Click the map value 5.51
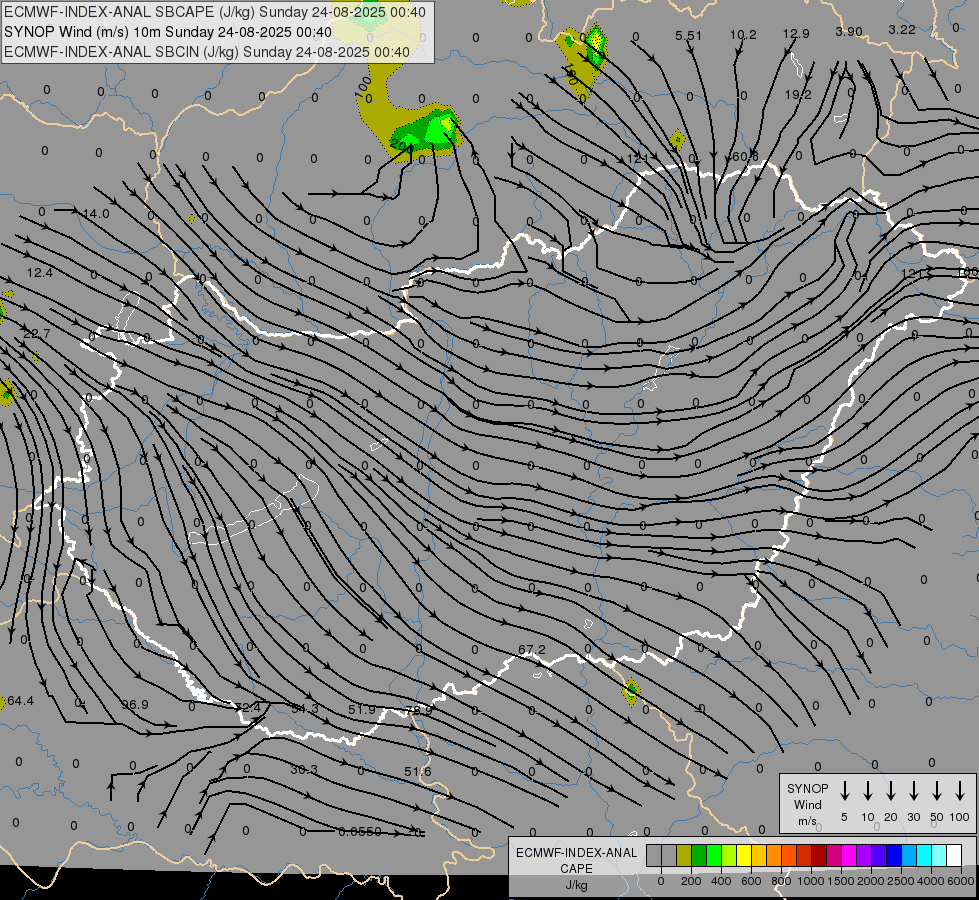Image resolution: width=979 pixels, height=900 pixels. pyautogui.click(x=689, y=36)
